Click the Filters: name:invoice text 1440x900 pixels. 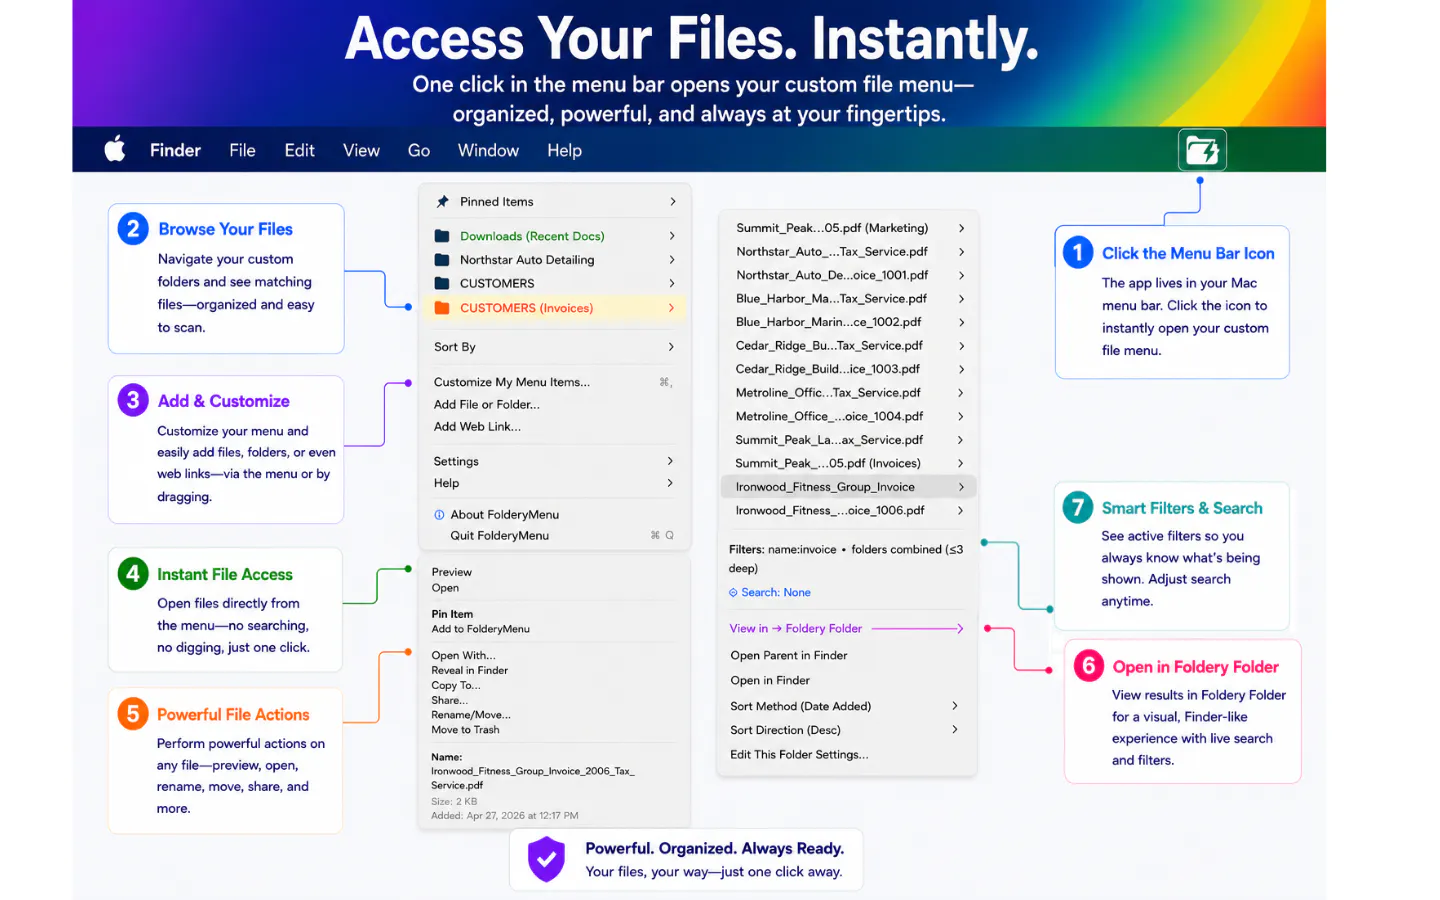782,549
